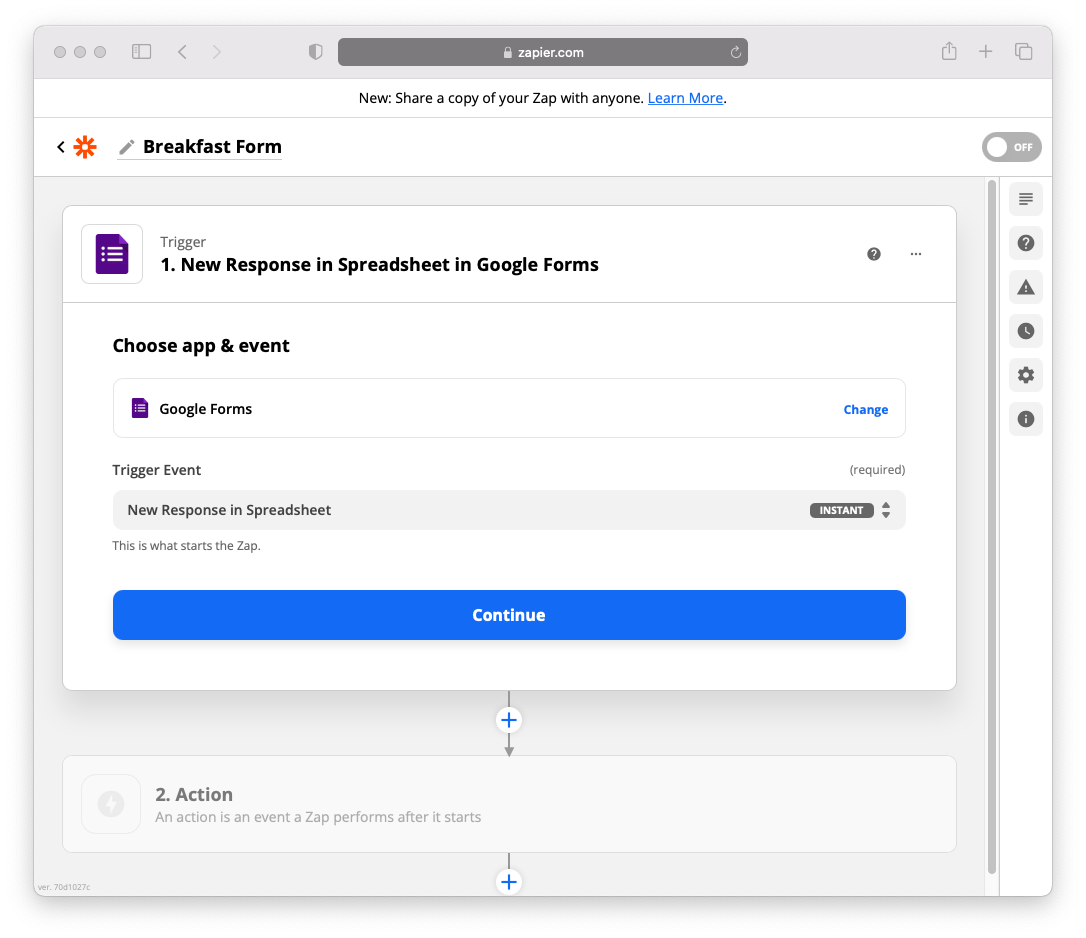Screen dimensions: 1086x938
Task: Click the blue Continue button
Action: click(x=509, y=615)
